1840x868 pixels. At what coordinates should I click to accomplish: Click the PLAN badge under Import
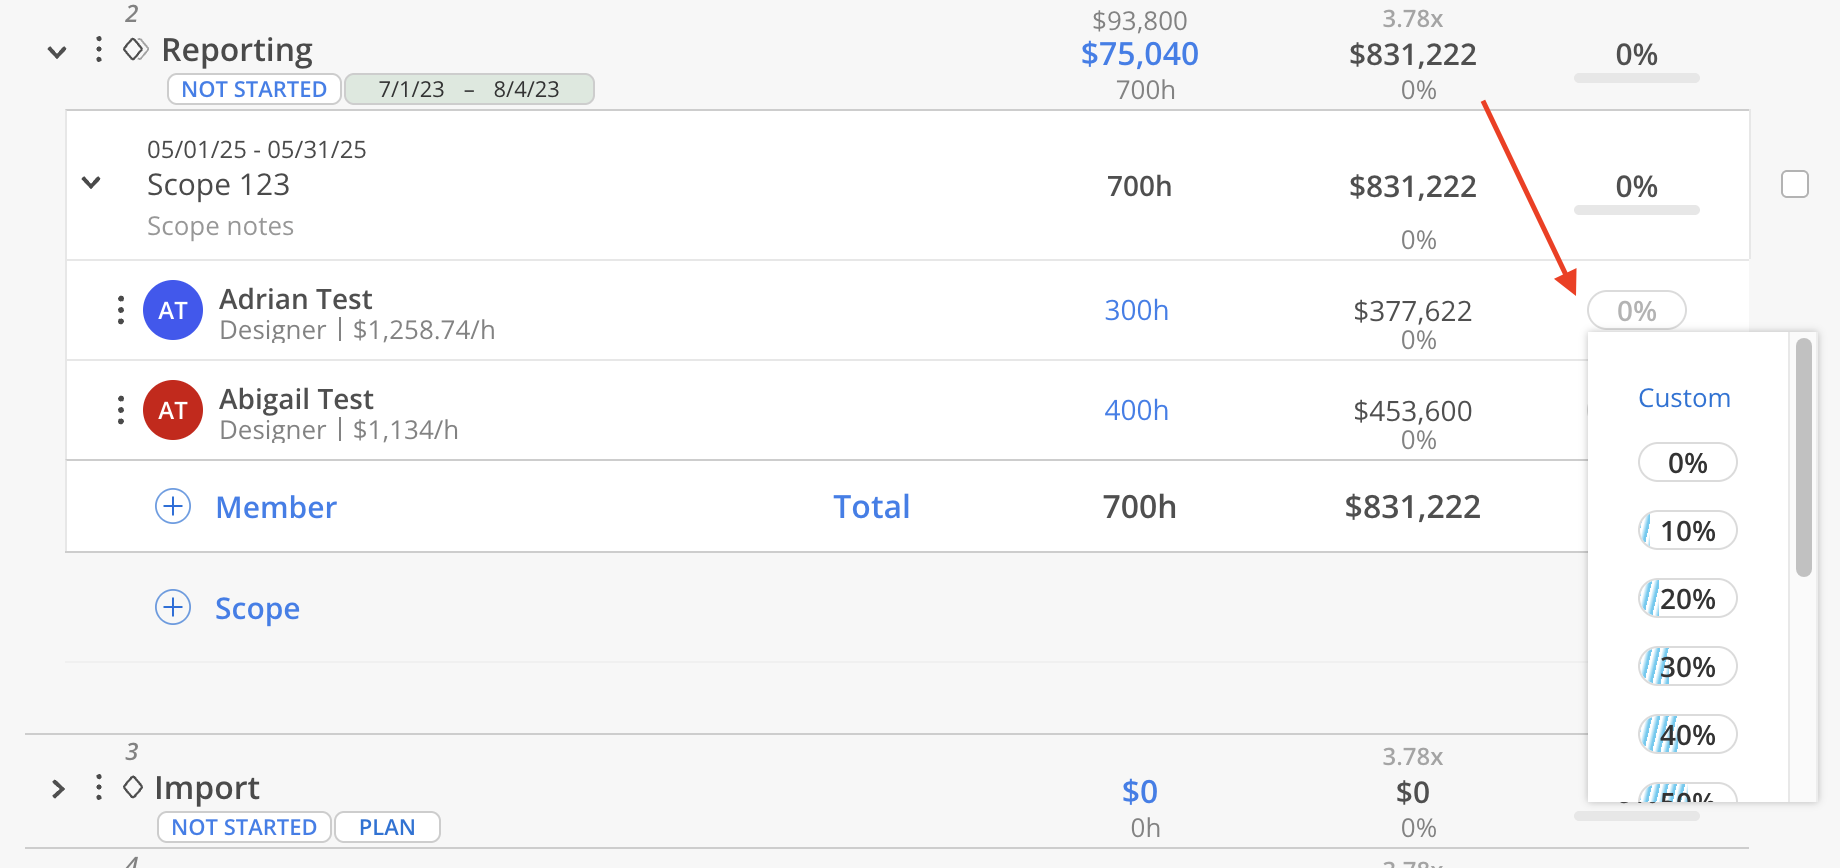[387, 827]
